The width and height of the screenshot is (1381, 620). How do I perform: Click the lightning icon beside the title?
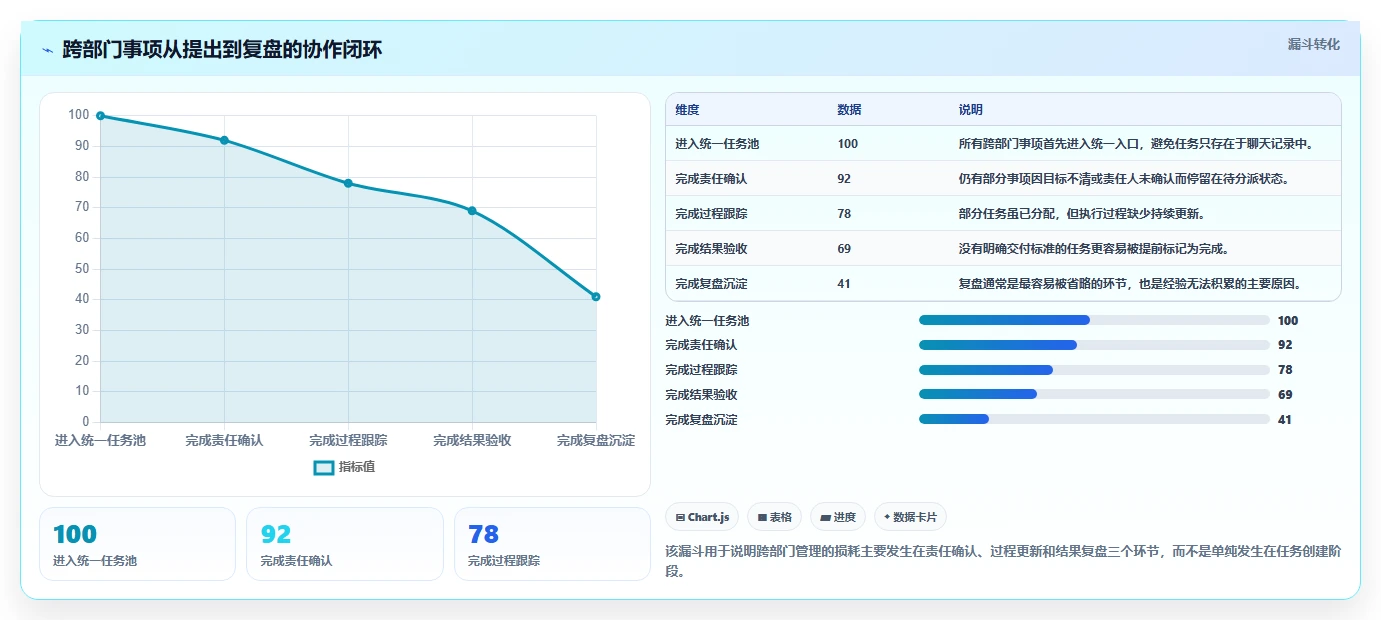[47, 50]
